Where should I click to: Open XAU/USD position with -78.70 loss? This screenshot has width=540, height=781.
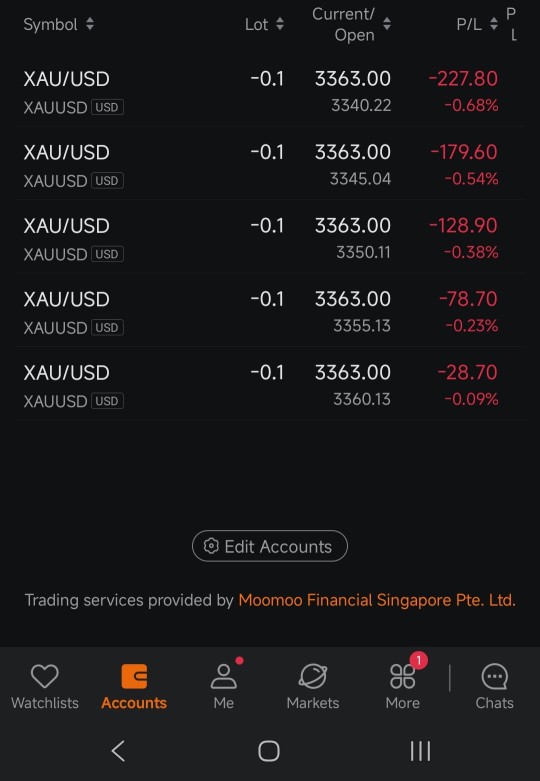click(270, 311)
